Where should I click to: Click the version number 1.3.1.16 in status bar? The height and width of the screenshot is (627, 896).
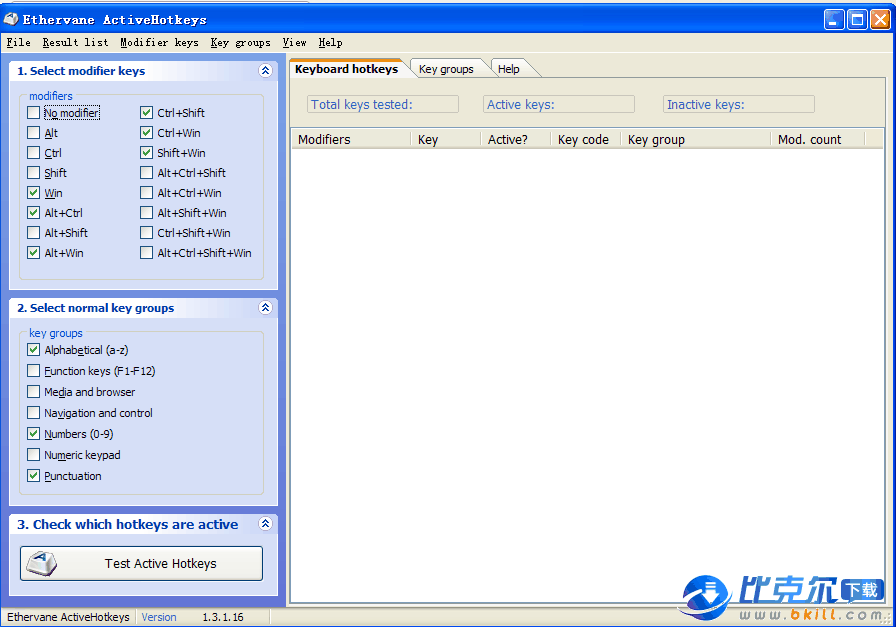click(223, 617)
